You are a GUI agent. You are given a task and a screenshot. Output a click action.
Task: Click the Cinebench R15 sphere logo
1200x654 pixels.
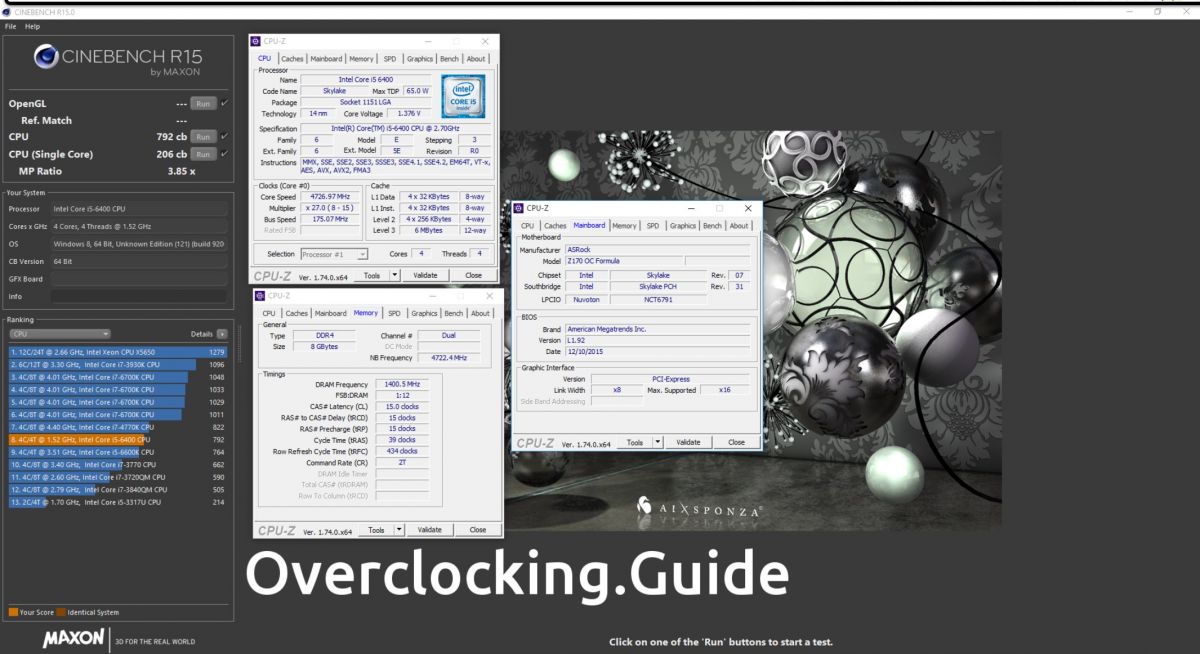pyautogui.click(x=46, y=57)
